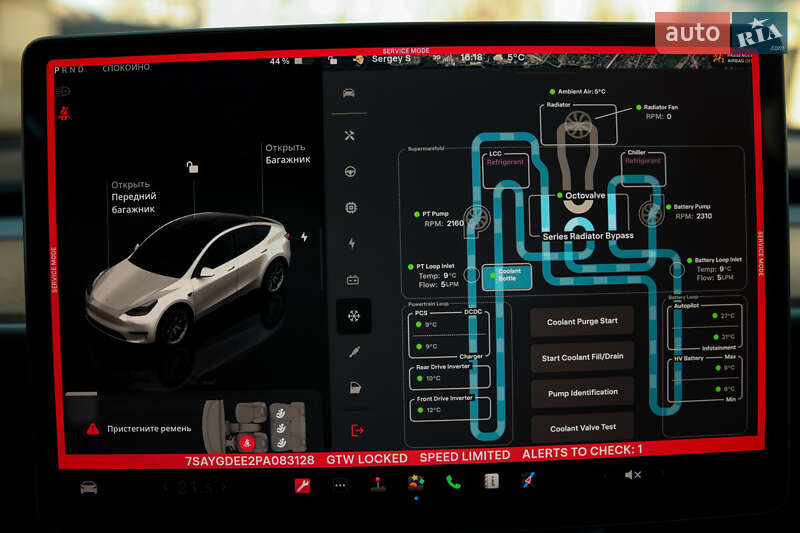Open the owner's manual book icon

491,480
